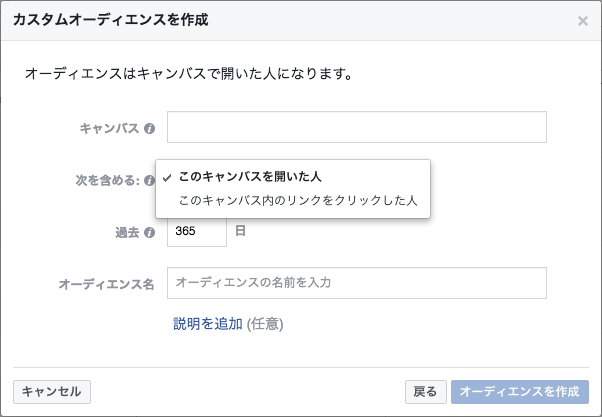Click the オーディエンス名 field label
Image resolution: width=602 pixels, height=417 pixels.
pyautogui.click(x=106, y=284)
